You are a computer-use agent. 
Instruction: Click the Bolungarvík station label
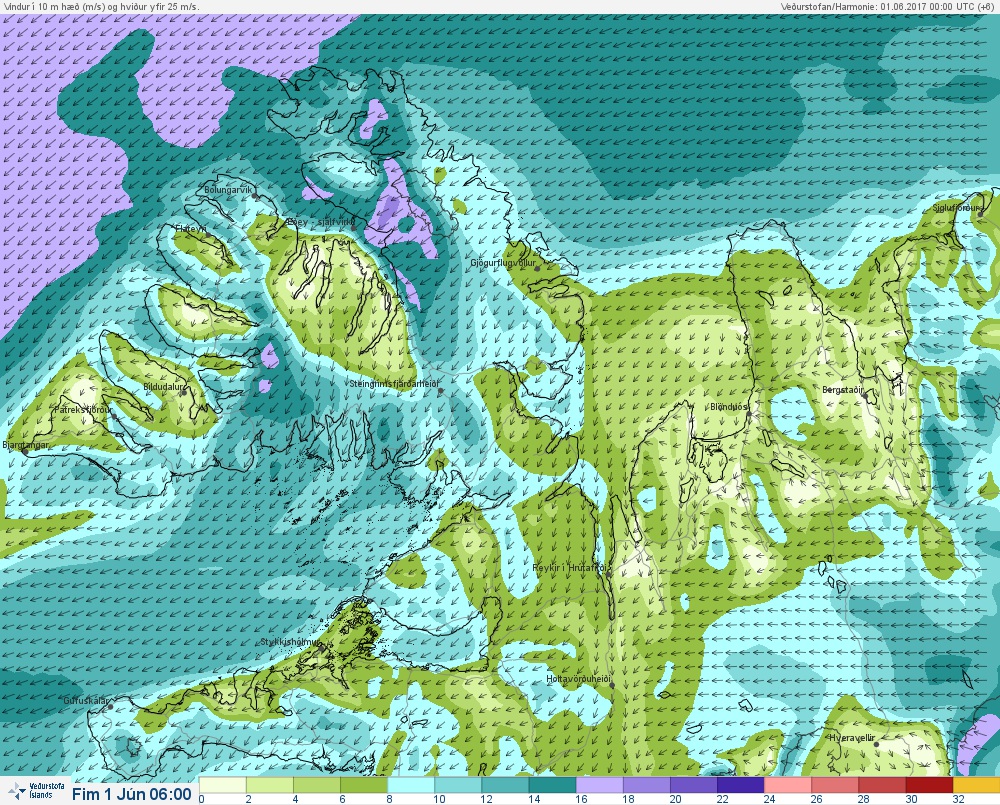(x=228, y=189)
